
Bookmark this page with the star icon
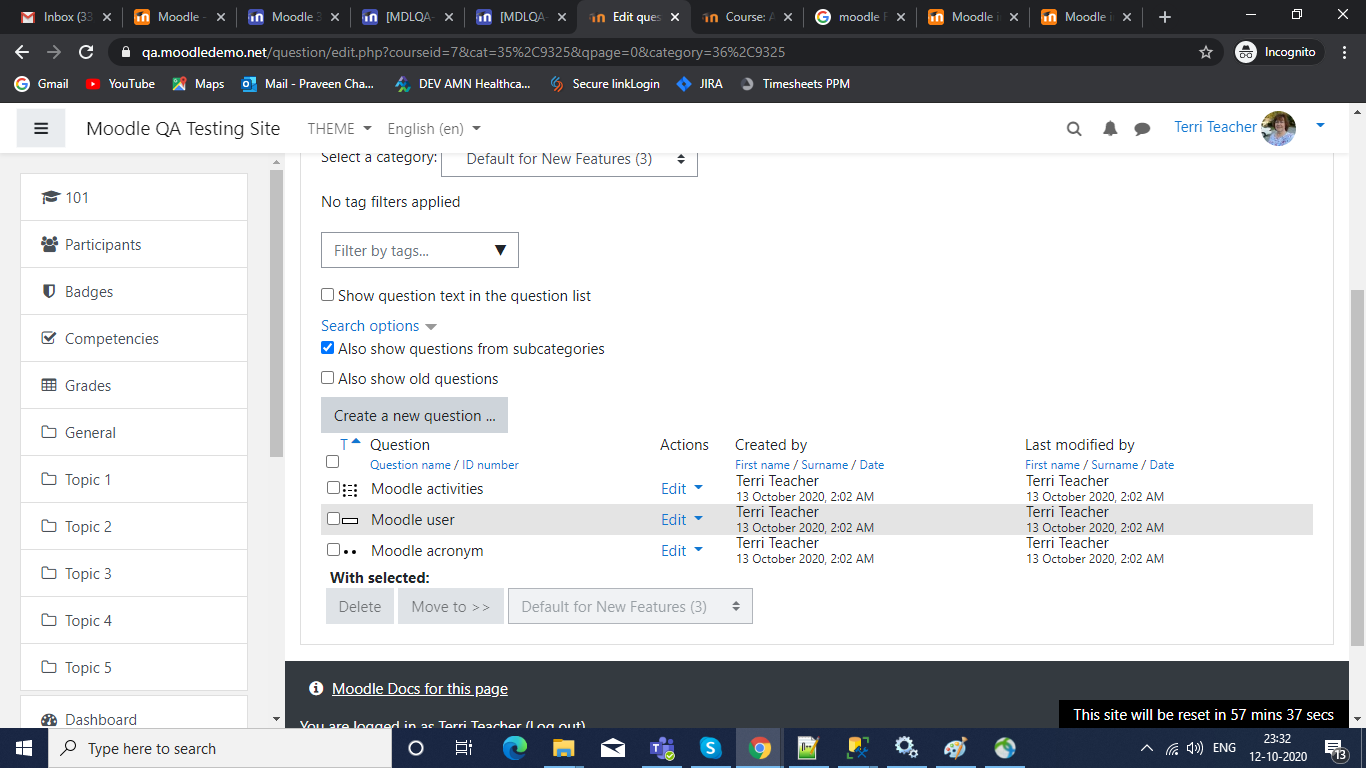coord(1206,52)
